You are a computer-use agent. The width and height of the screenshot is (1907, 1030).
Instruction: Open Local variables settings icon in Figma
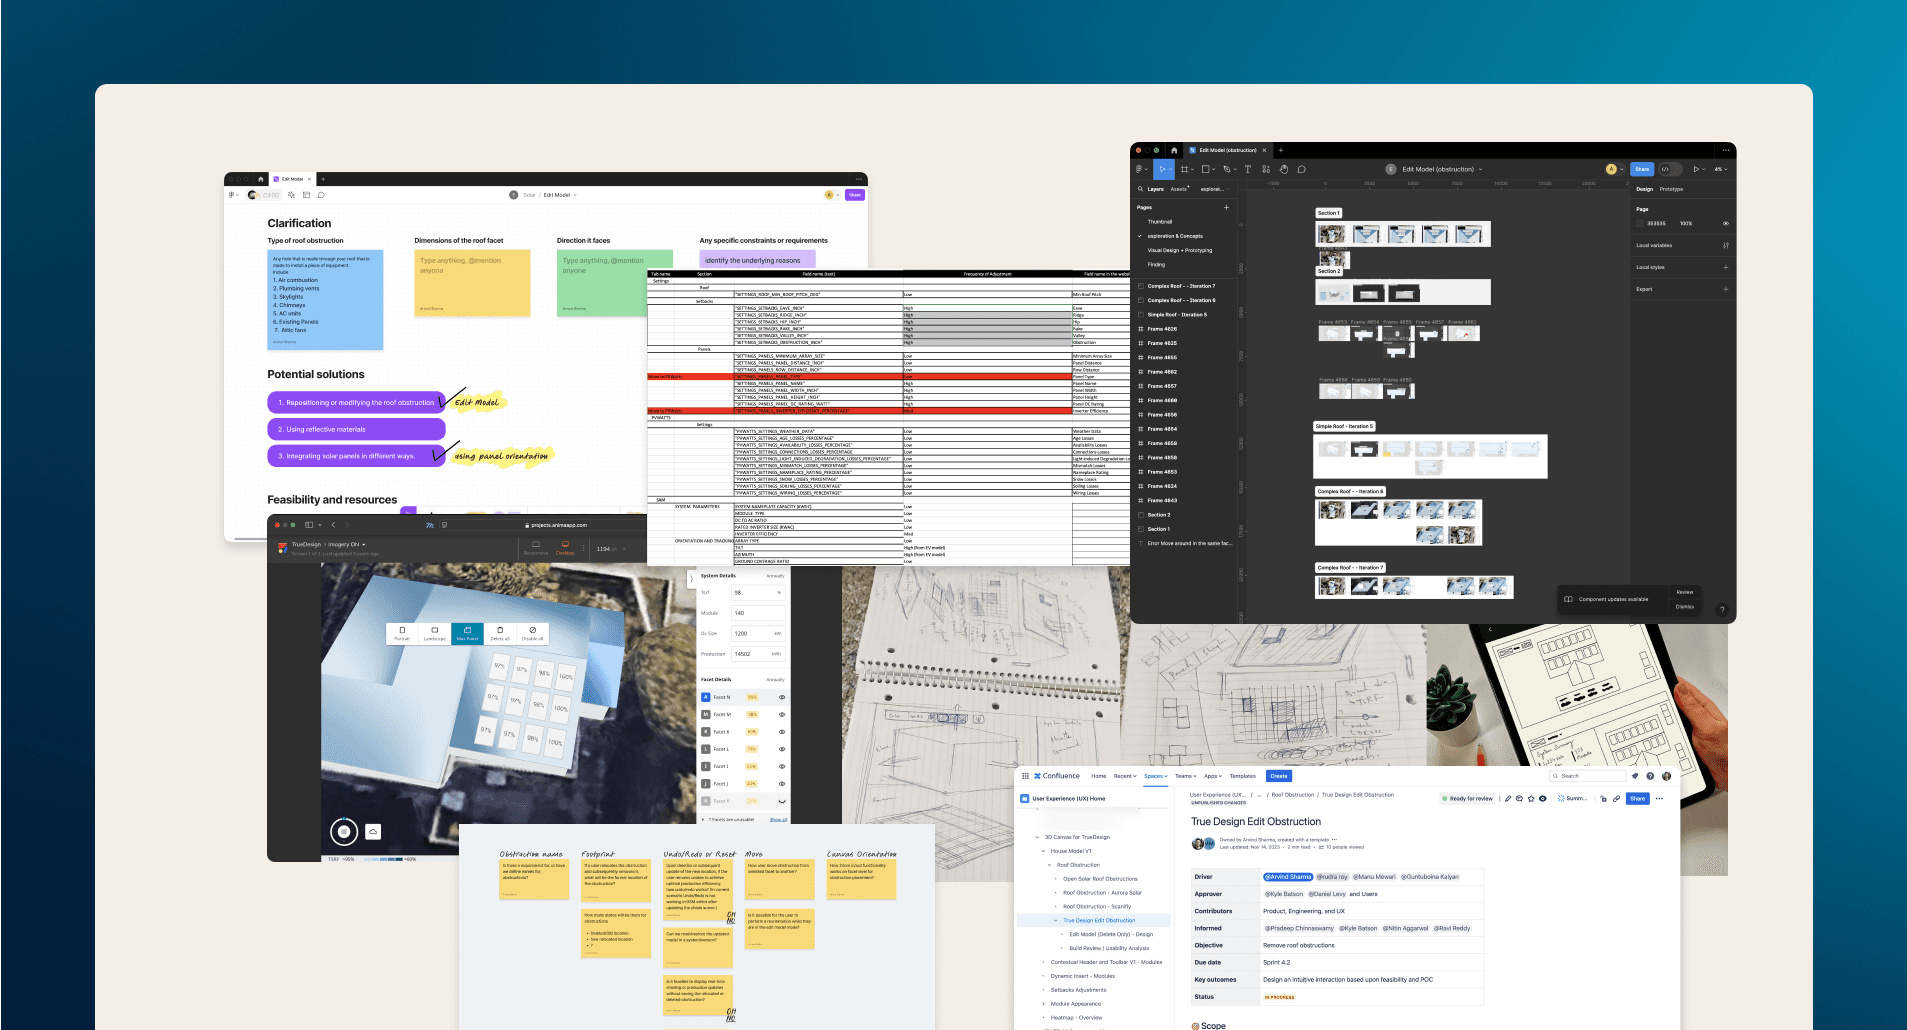(1726, 245)
